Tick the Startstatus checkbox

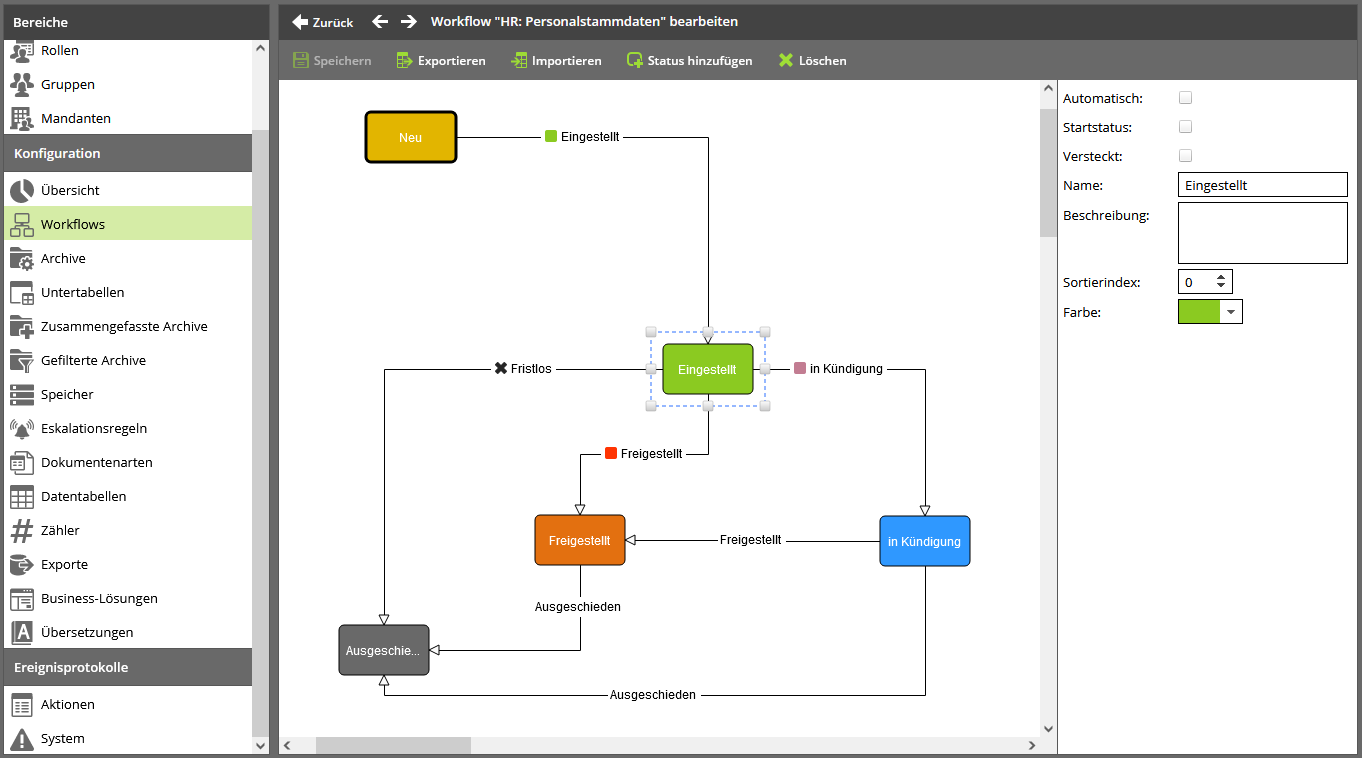(1186, 127)
